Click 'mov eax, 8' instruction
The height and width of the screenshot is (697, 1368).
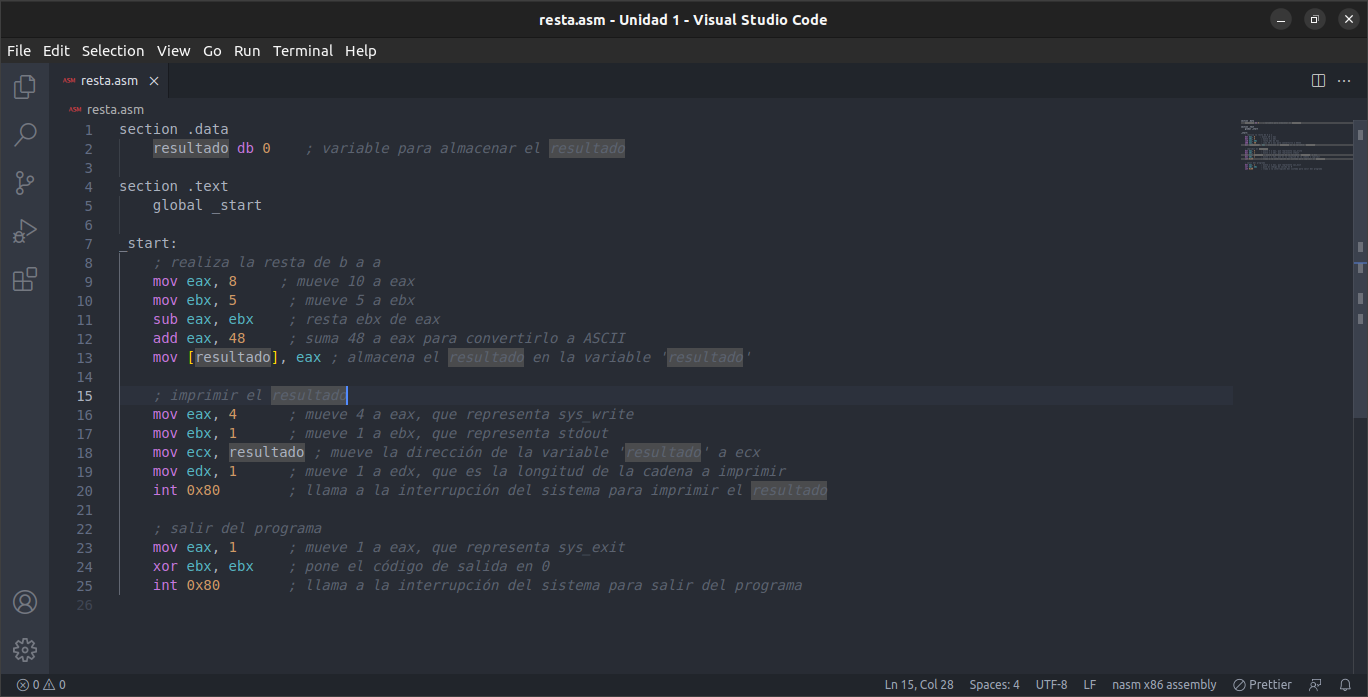[x=195, y=281]
